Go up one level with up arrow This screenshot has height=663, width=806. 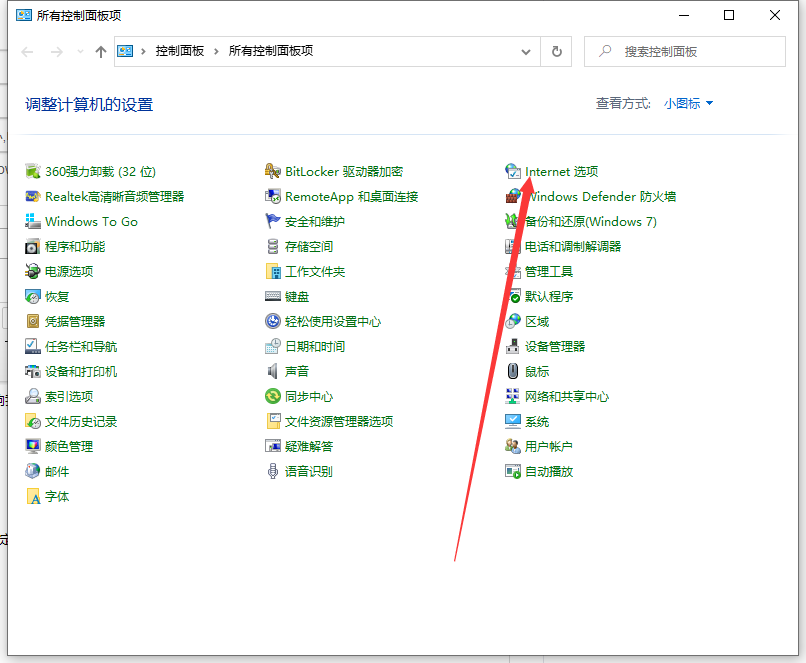coord(101,52)
